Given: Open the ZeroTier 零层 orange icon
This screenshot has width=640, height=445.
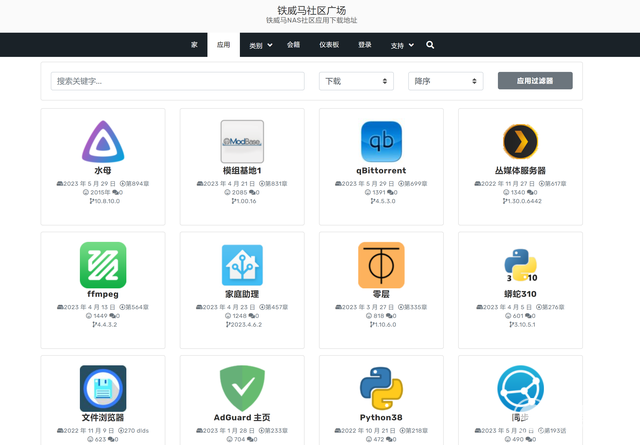Looking at the screenshot, I should [x=381, y=265].
